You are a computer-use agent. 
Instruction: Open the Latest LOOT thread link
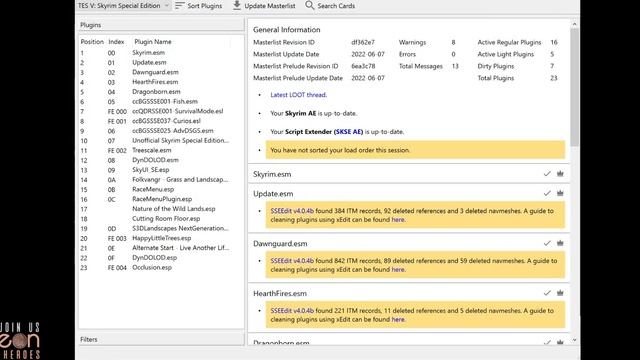tap(298, 95)
